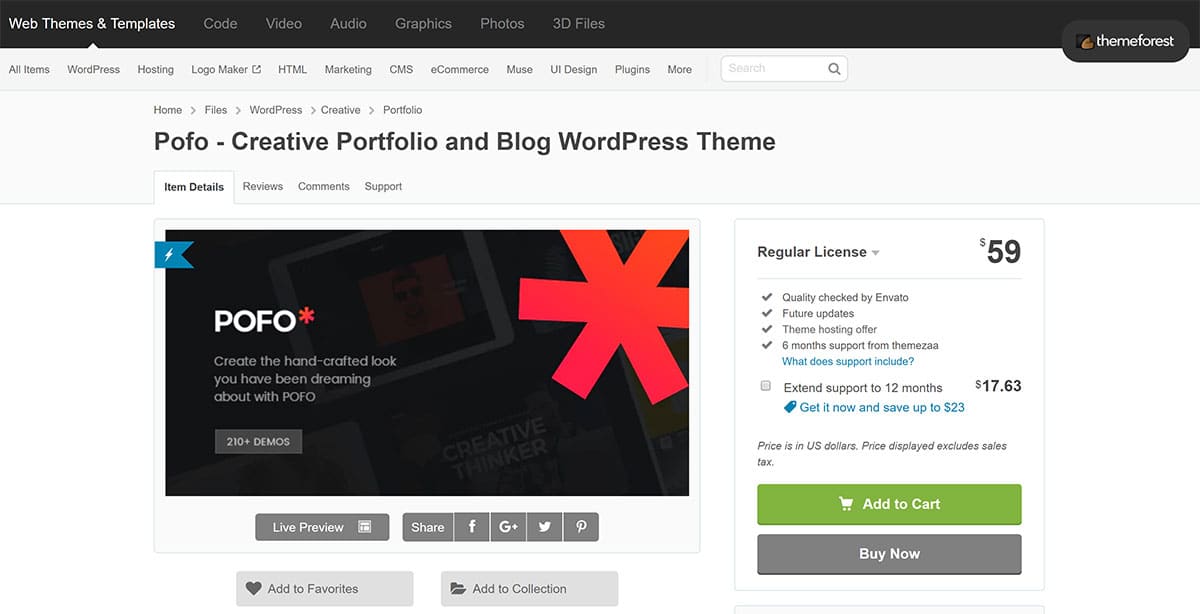Click the ThemeForest logo badge

click(x=1126, y=41)
